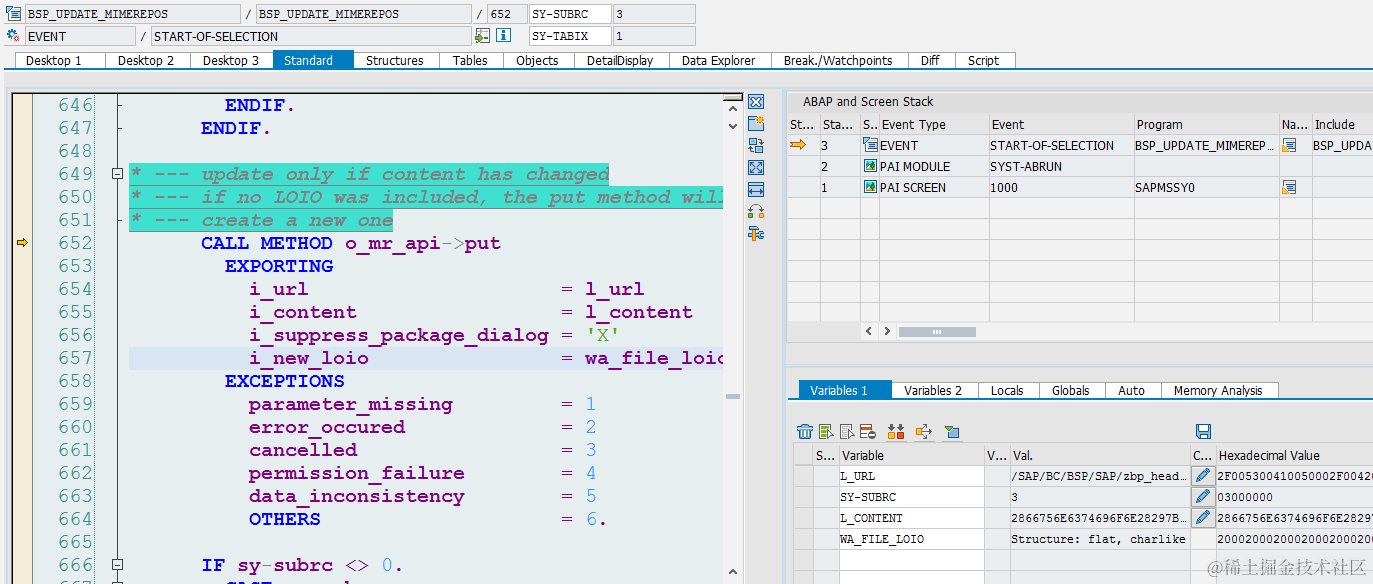Image resolution: width=1373 pixels, height=584 pixels.
Task: Open the DetailDisplay tab
Action: [620, 60]
